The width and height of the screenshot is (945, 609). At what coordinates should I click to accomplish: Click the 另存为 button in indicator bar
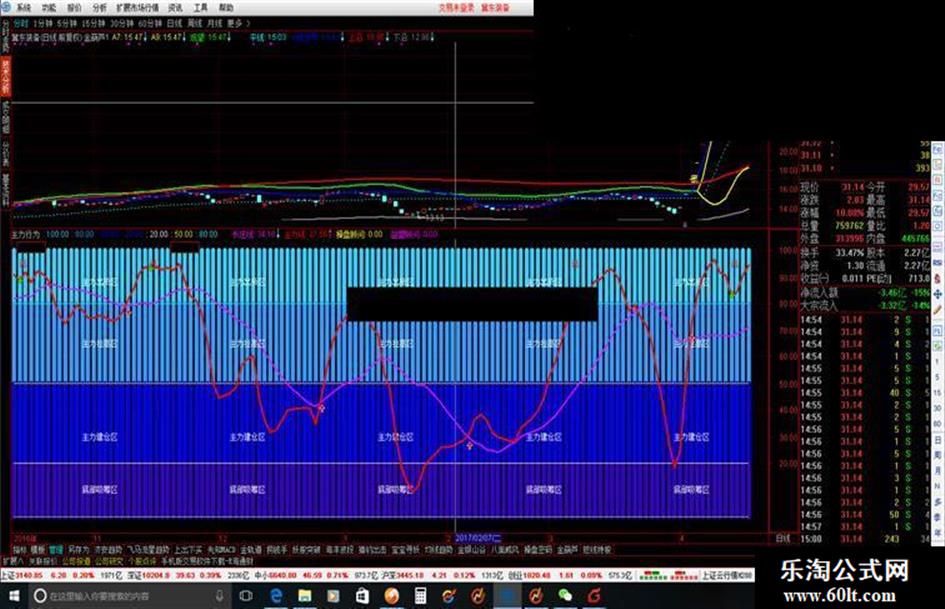[x=78, y=549]
